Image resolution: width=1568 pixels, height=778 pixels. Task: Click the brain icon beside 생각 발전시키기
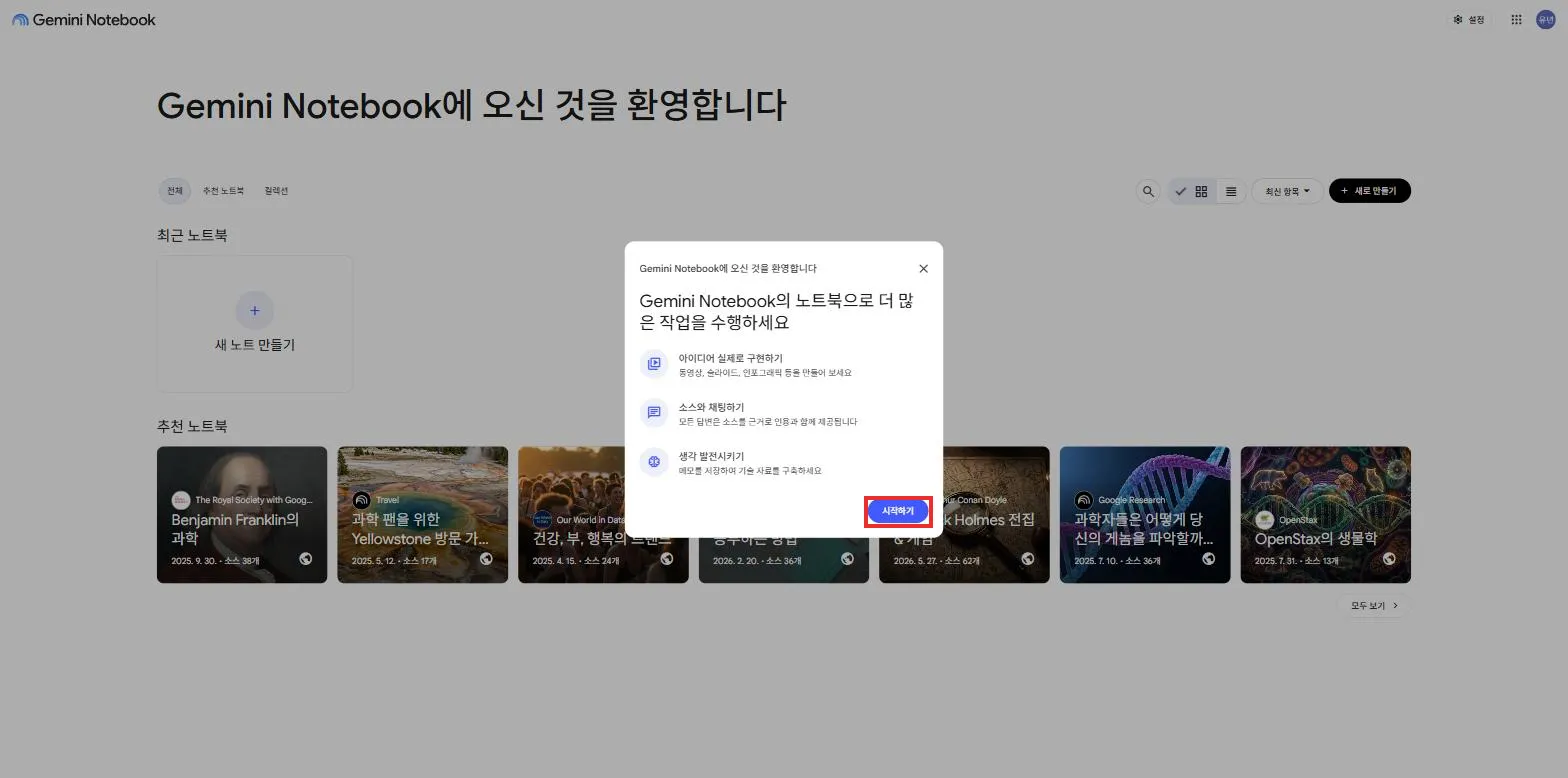click(654, 461)
